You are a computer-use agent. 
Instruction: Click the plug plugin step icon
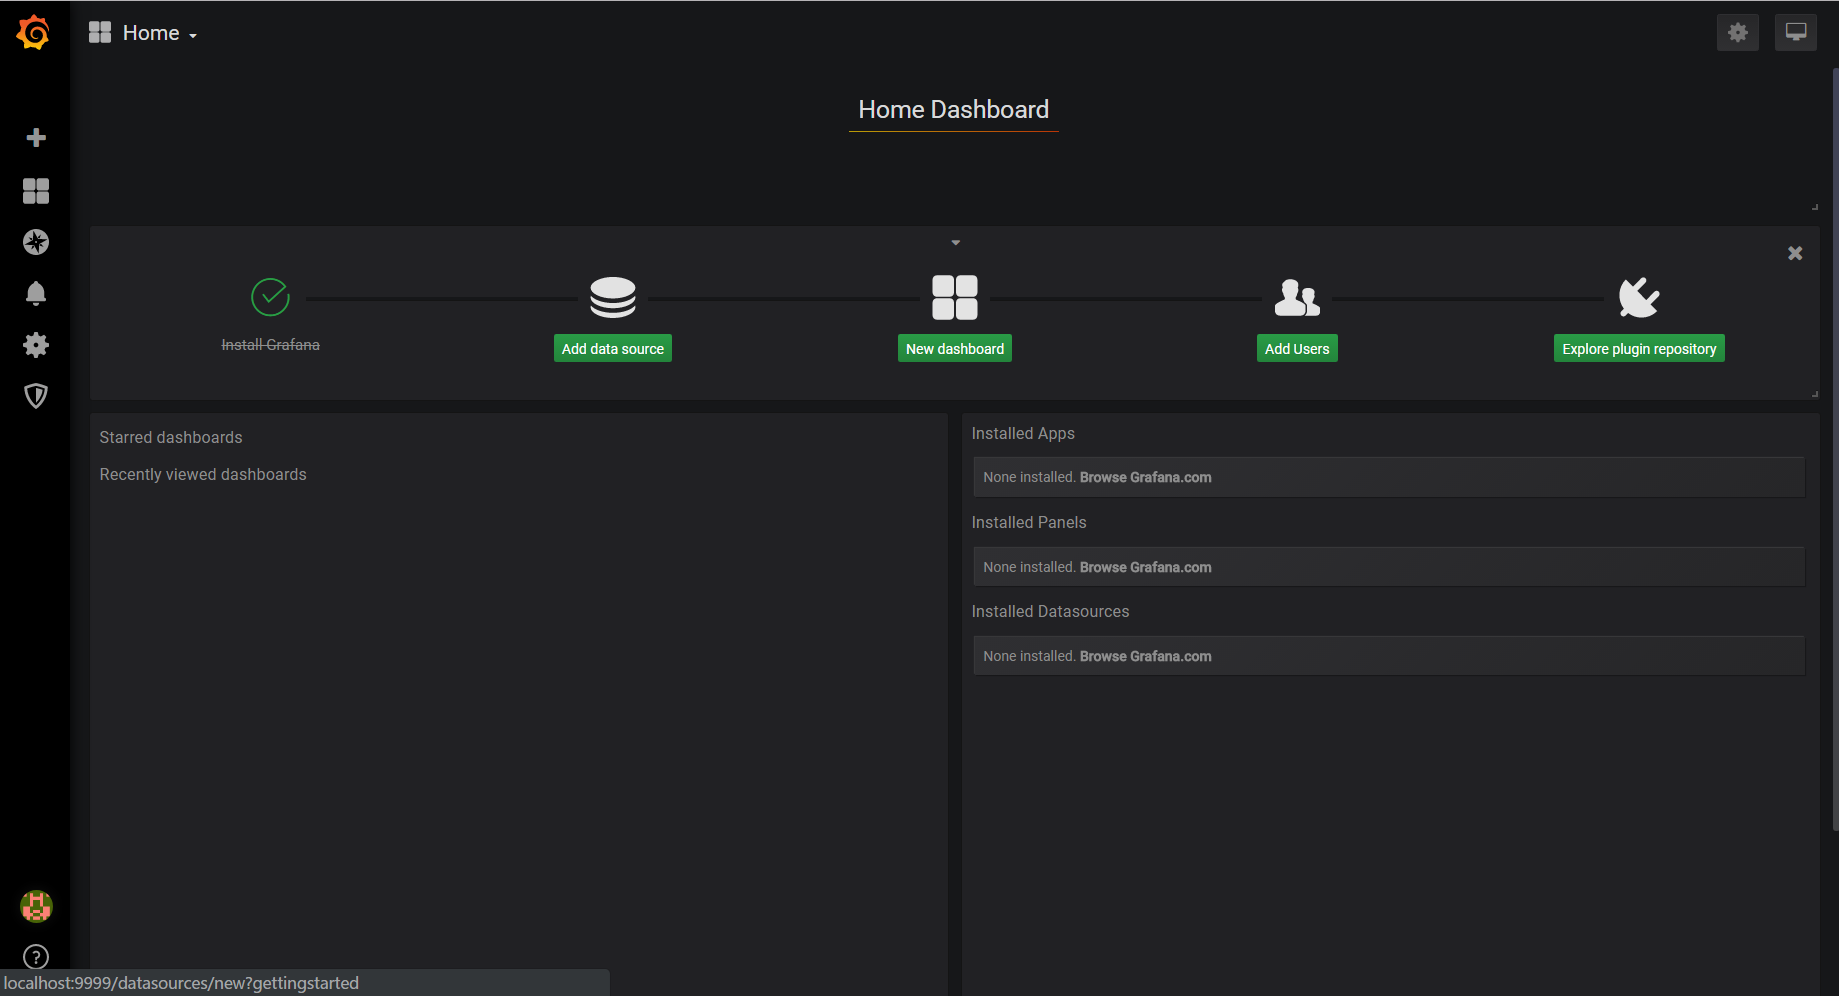coord(1639,297)
